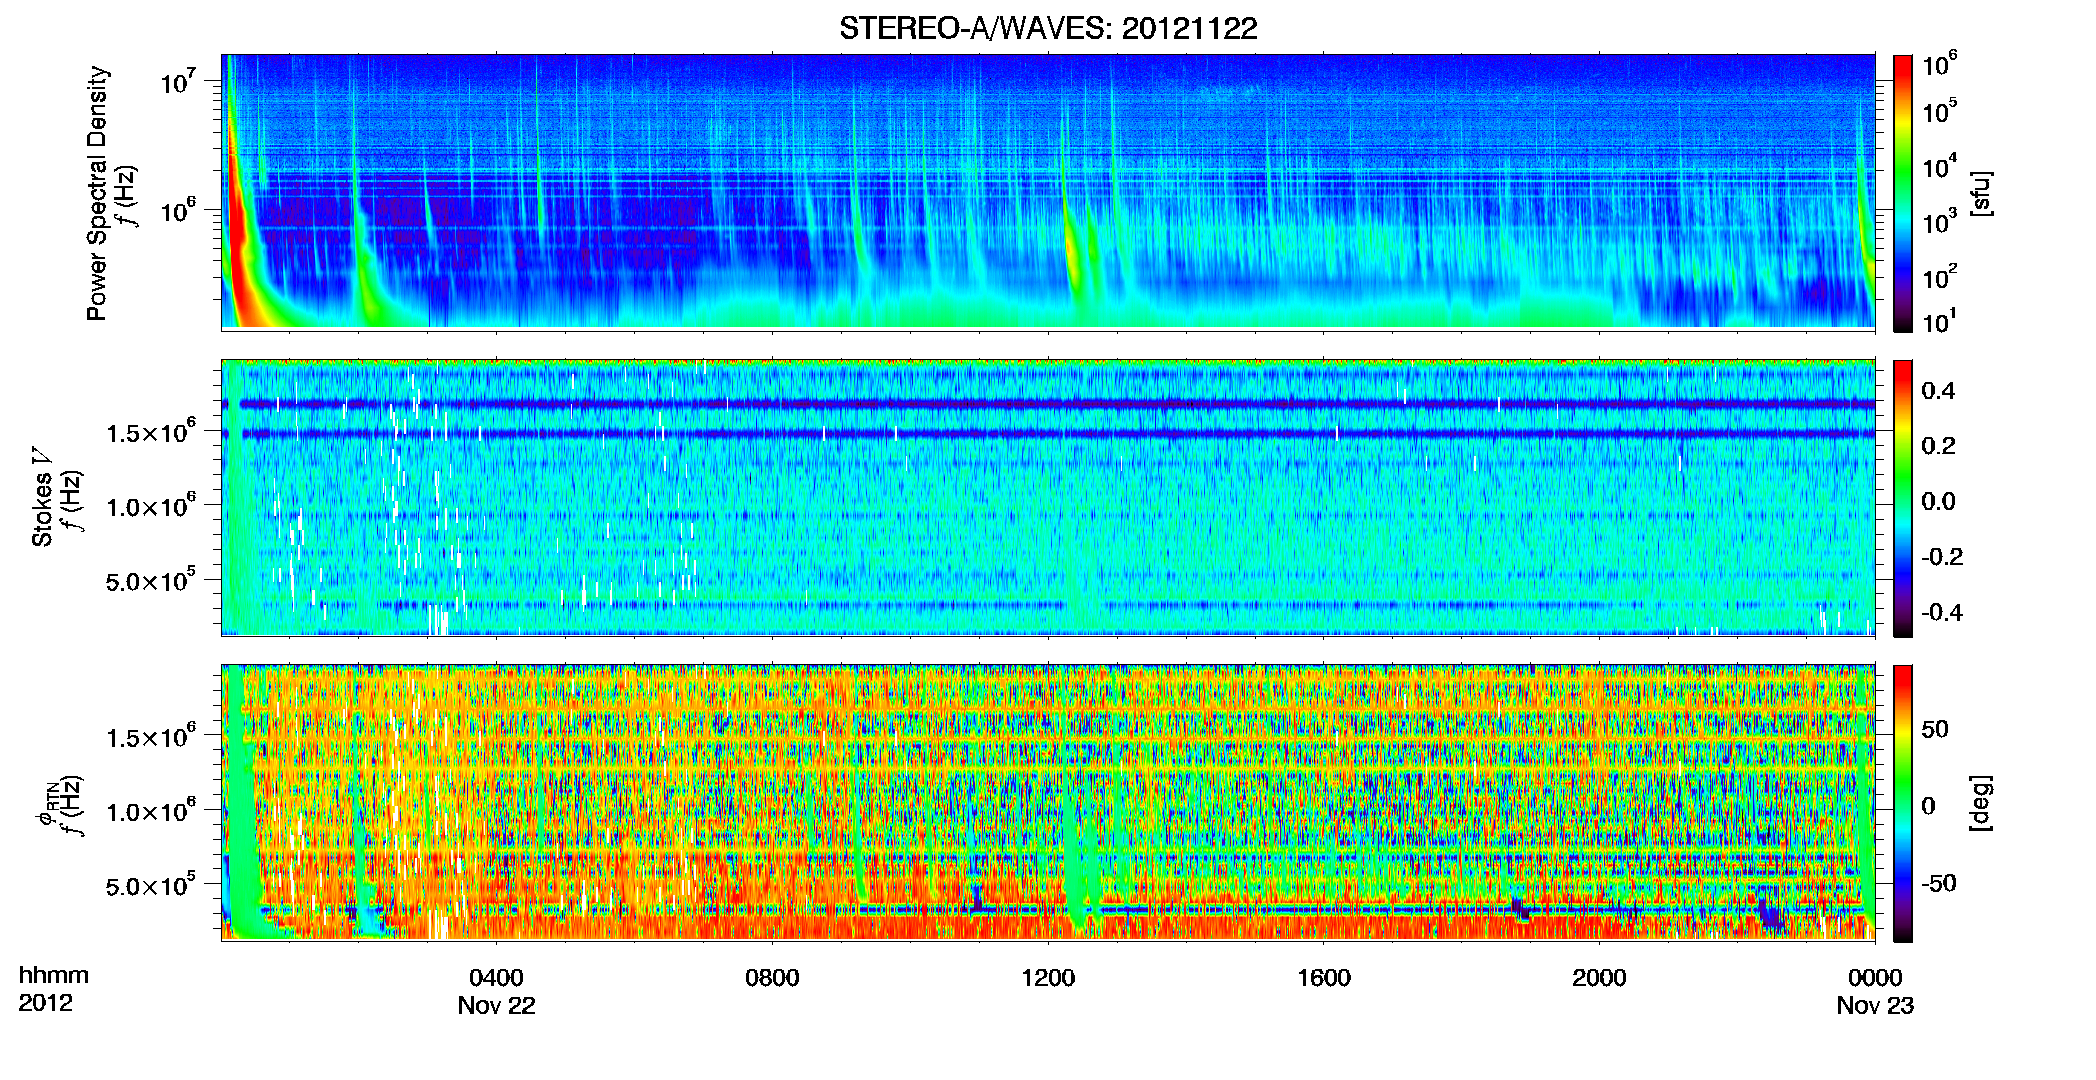
Task: Click the plot title STEREO-A/WAVES: 20121122
Action: click(x=1048, y=29)
